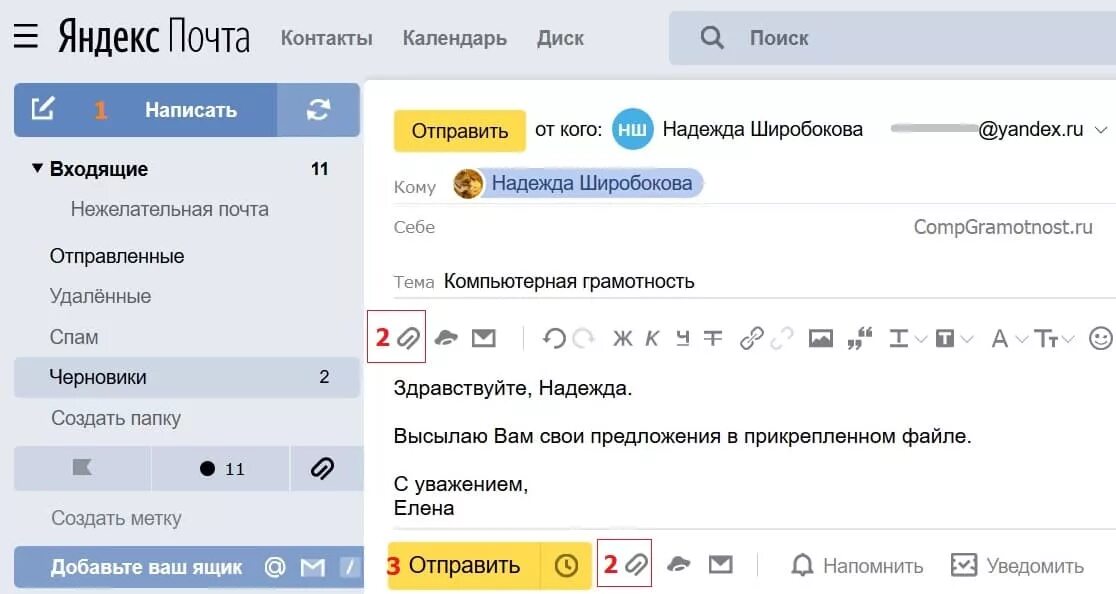The width and height of the screenshot is (1116, 594).
Task: Select the Надежда Широбокова recipient chip
Action: coord(579,184)
